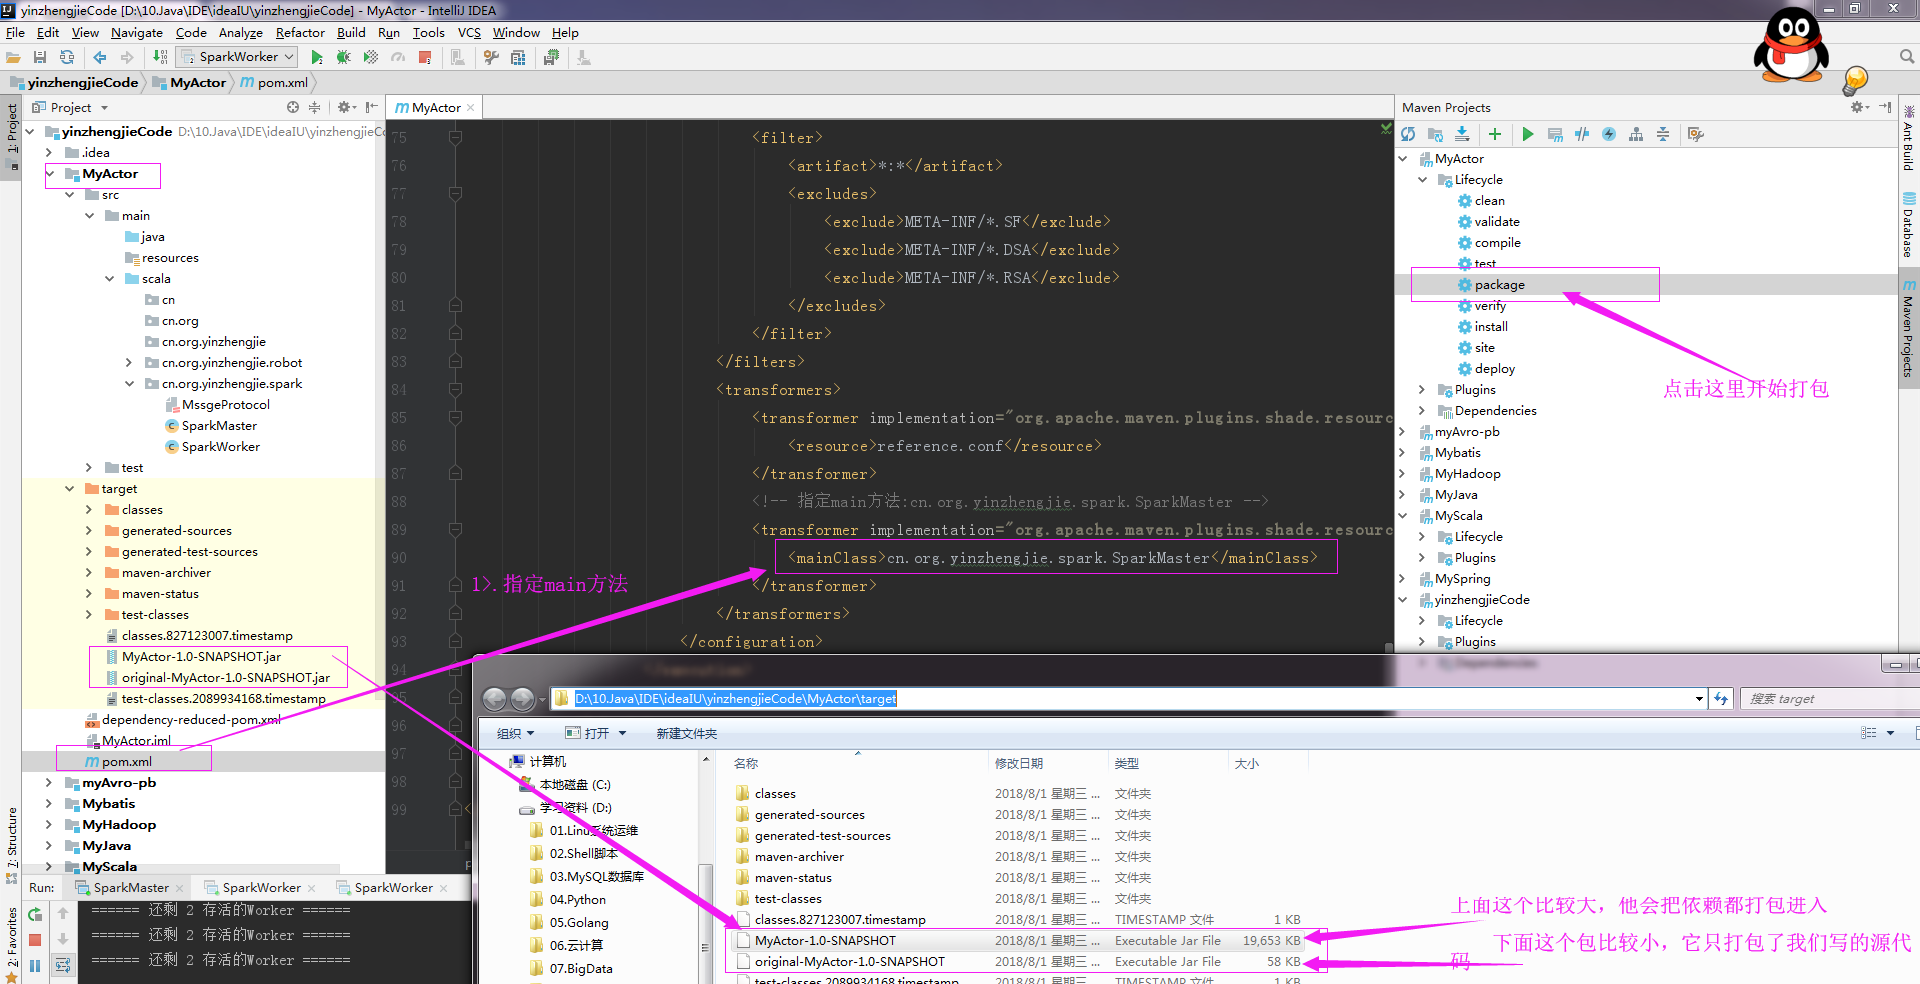
Task: Select SparkMaster class in the project tree
Action: point(219,426)
